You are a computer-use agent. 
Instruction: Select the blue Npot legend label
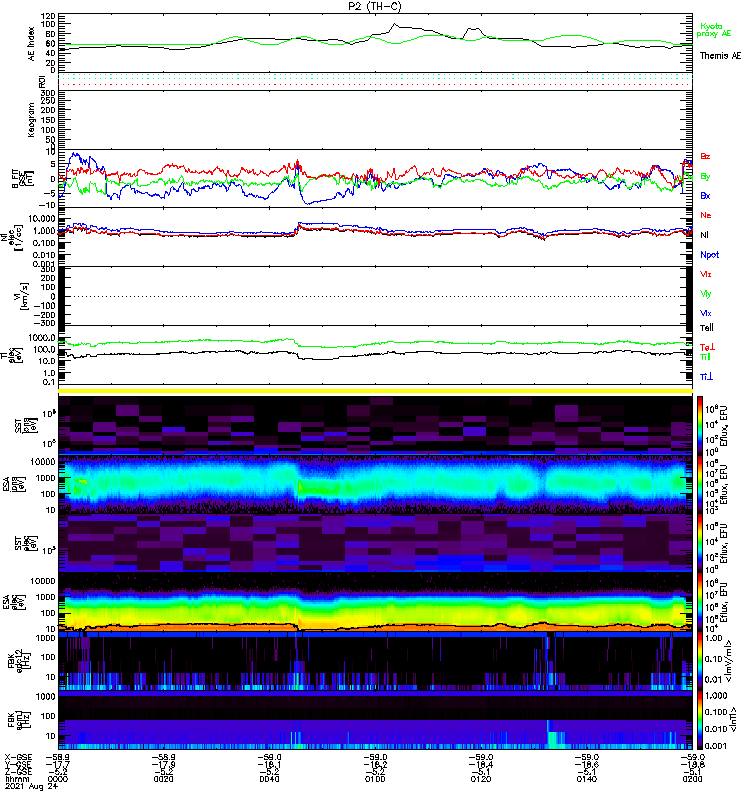709,255
